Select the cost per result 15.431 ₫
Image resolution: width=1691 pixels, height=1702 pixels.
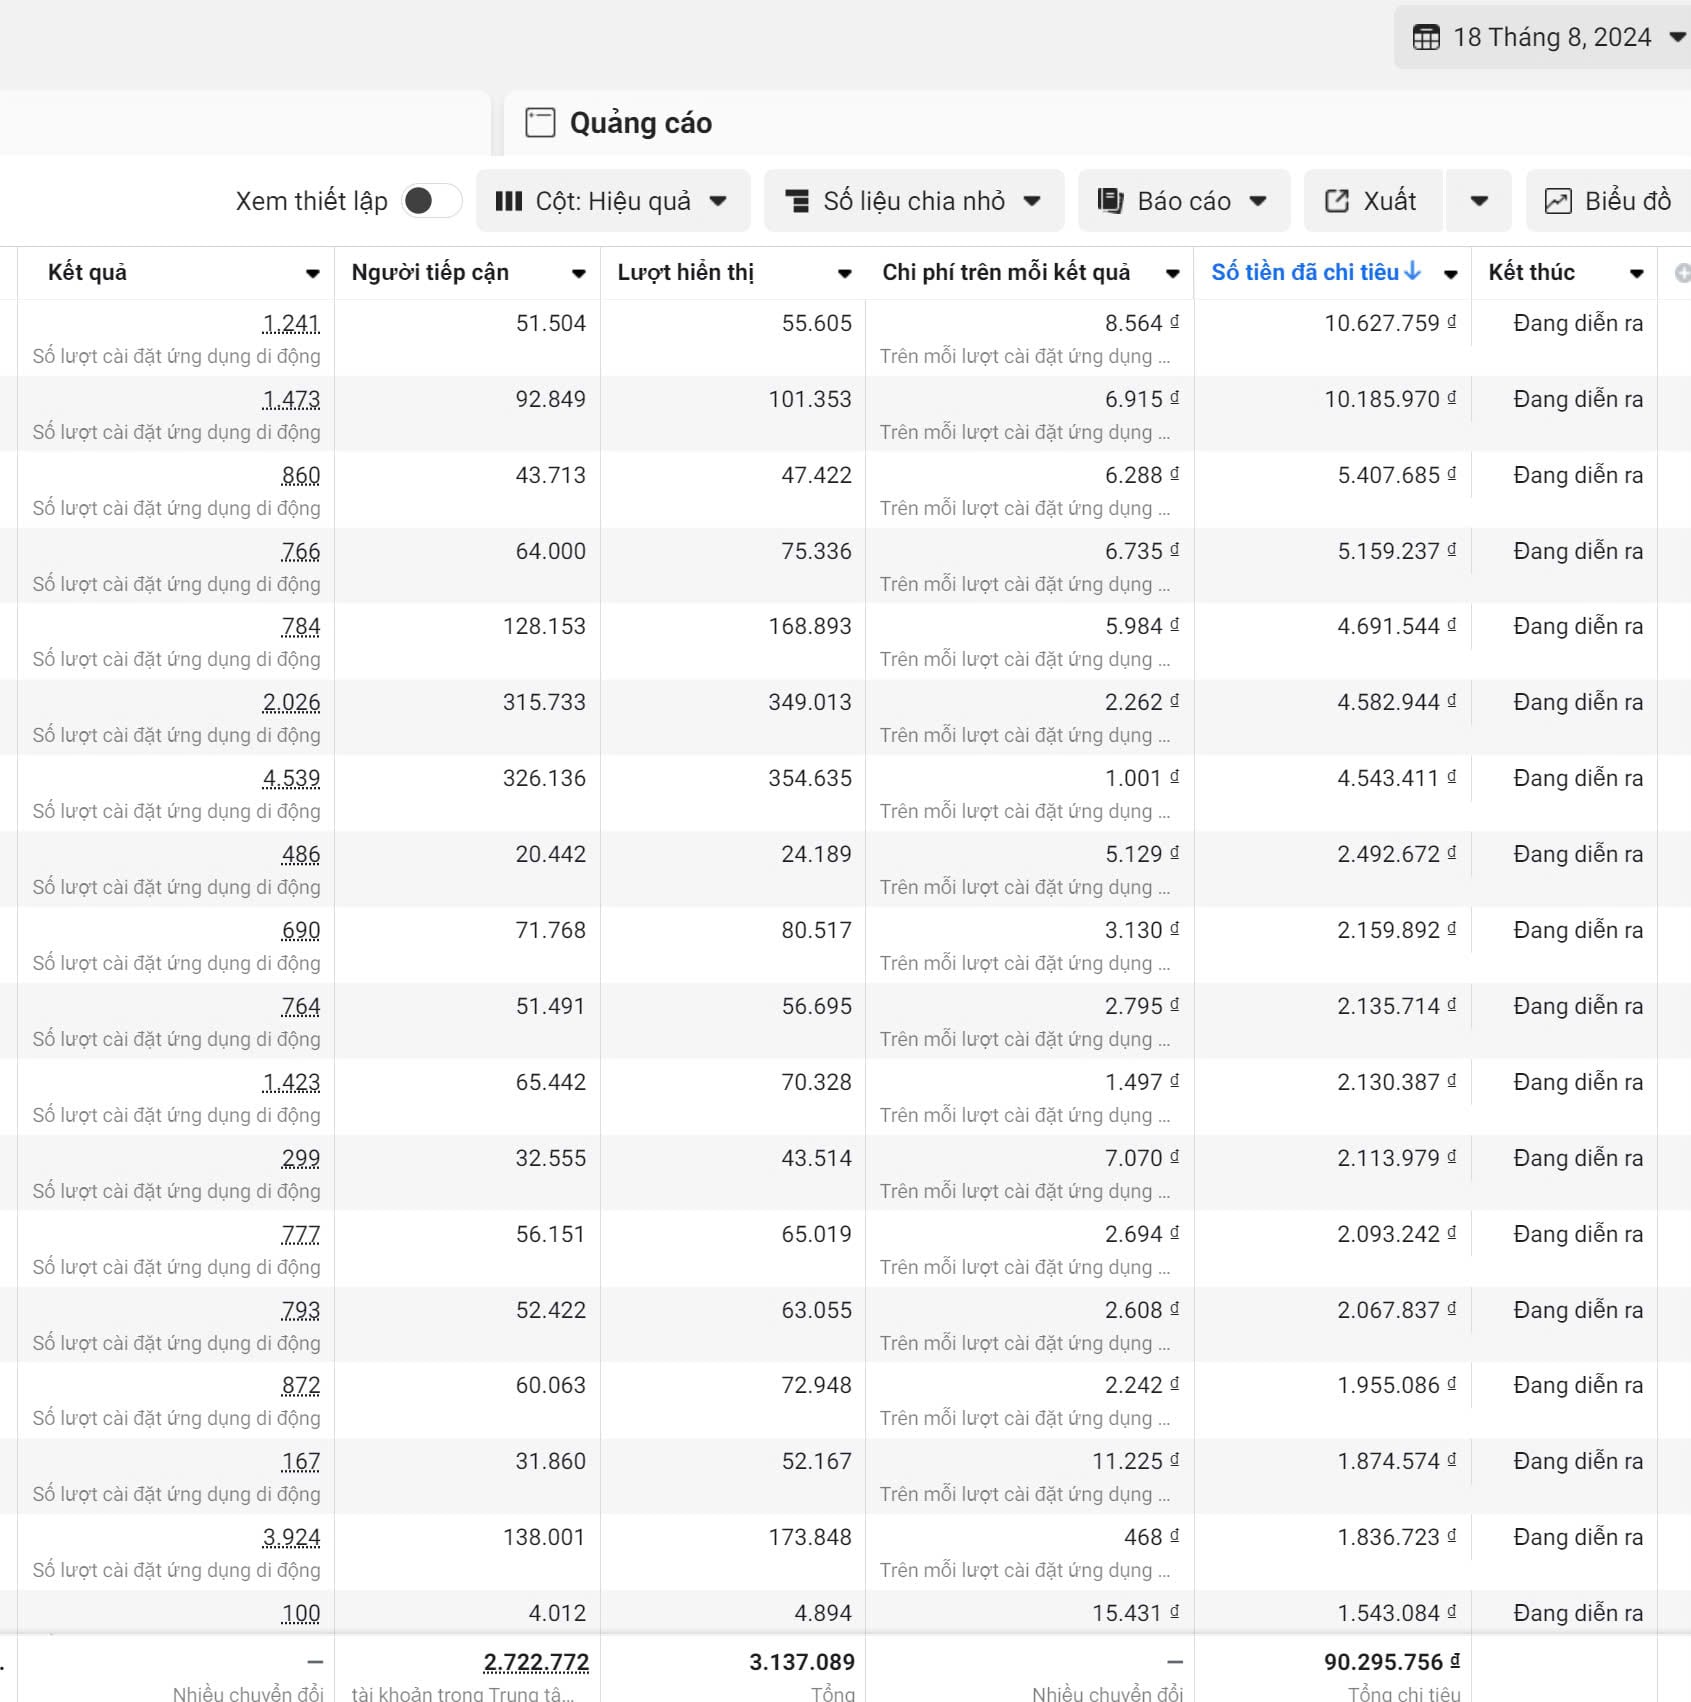(1135, 1613)
